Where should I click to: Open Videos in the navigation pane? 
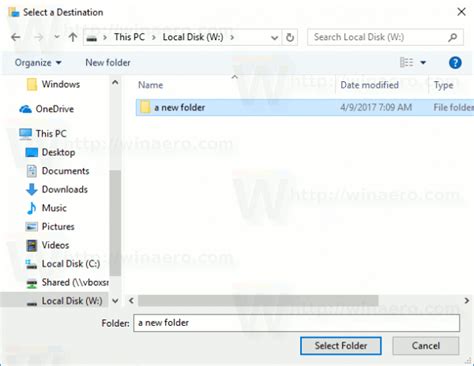(x=48, y=245)
